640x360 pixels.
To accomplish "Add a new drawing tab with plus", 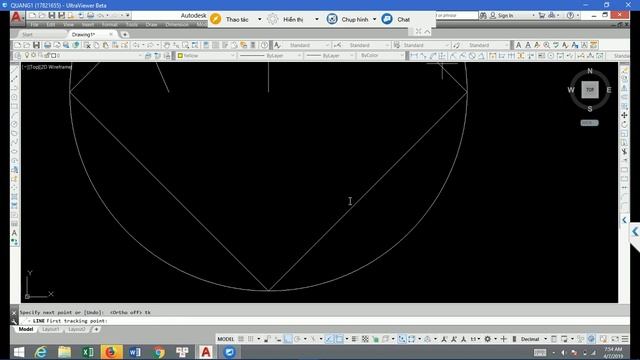I will (125, 35).
